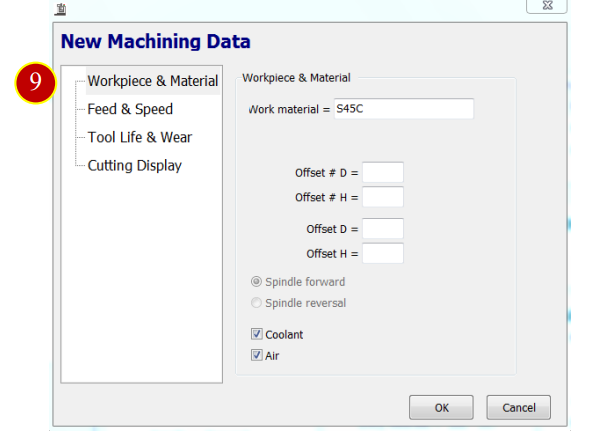The image size is (594, 439).
Task: Click the Work material text field
Action: 403,109
